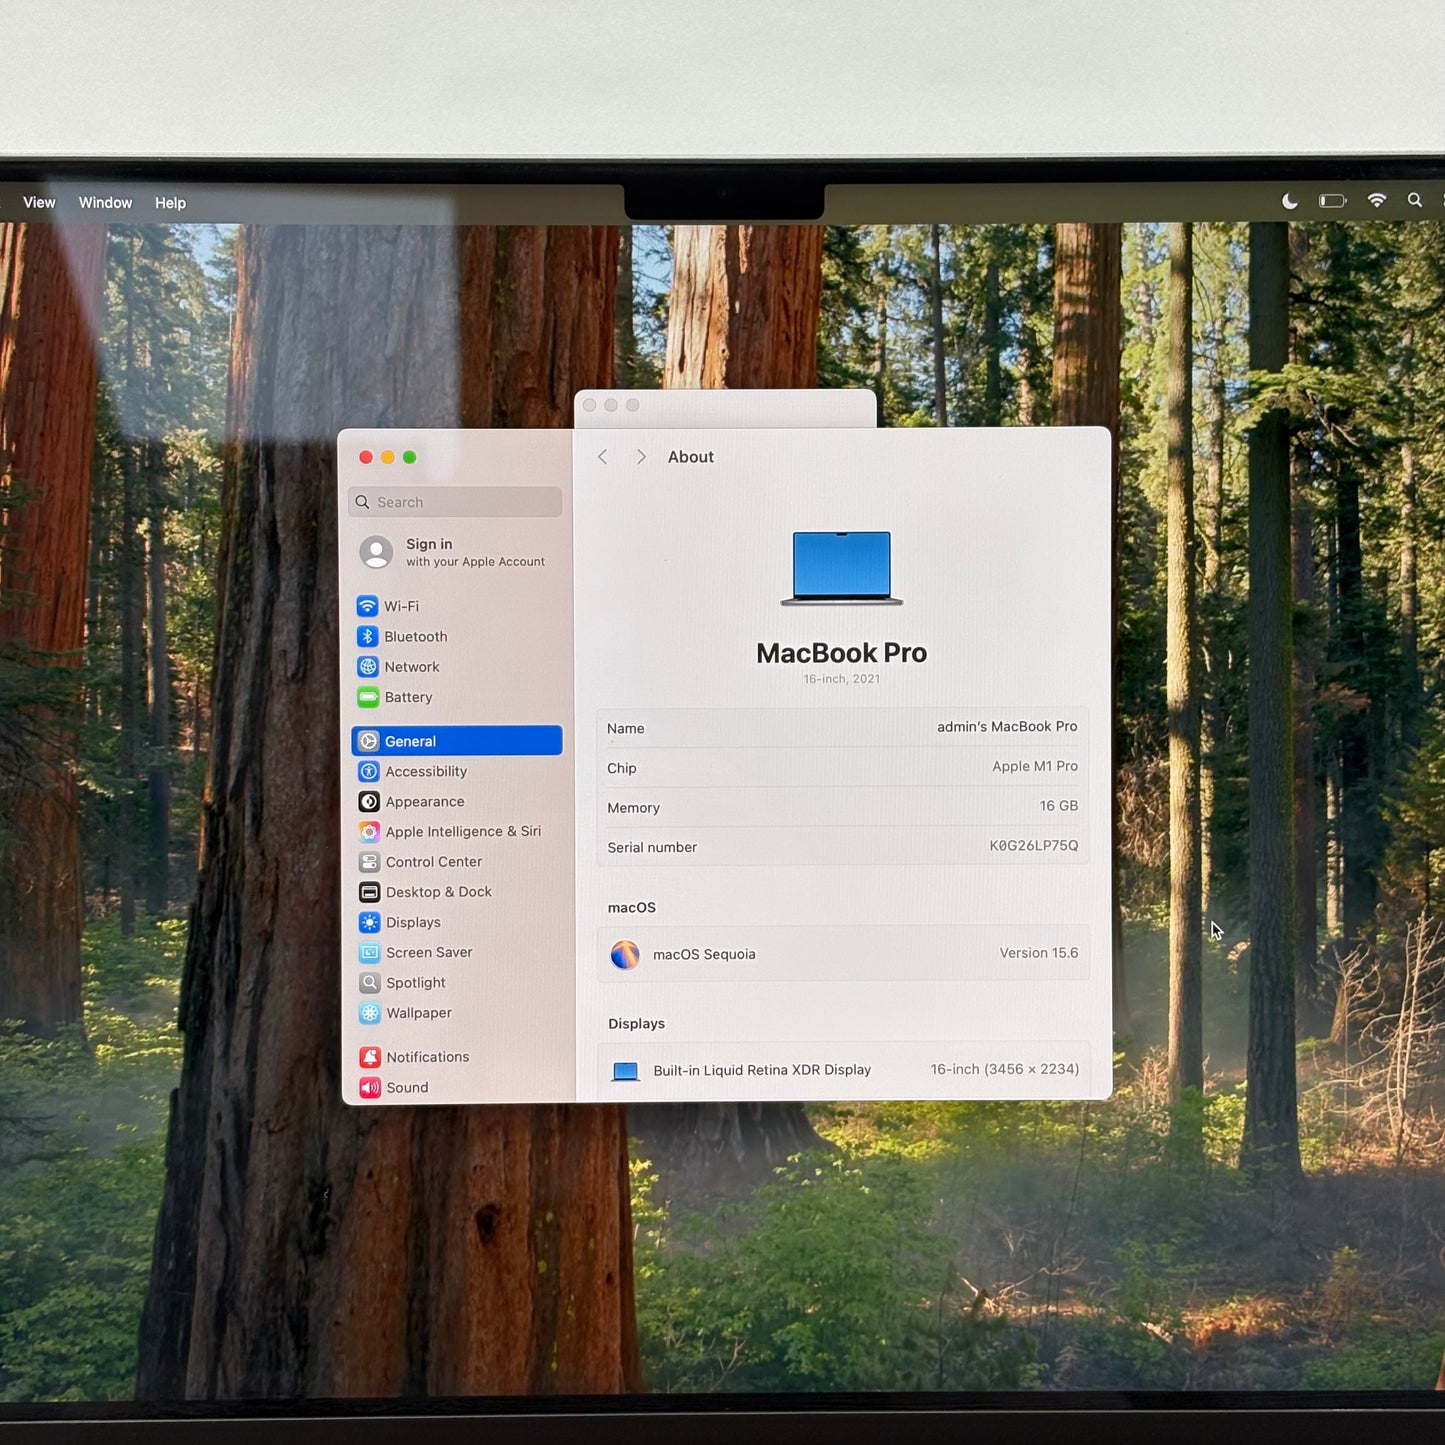Click the admin's MacBook Pro name field
Image resolution: width=1445 pixels, height=1445 pixels.
pyautogui.click(x=1006, y=727)
